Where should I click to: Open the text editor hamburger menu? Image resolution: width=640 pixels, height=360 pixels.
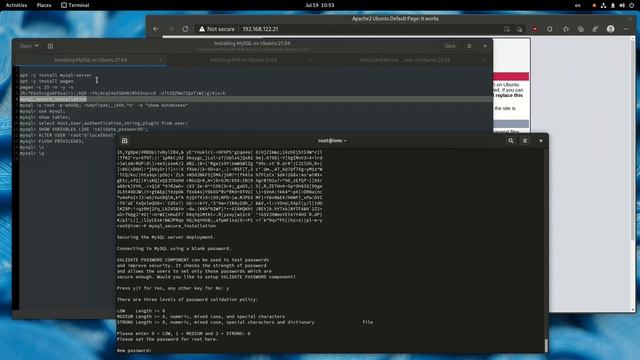pos(469,46)
